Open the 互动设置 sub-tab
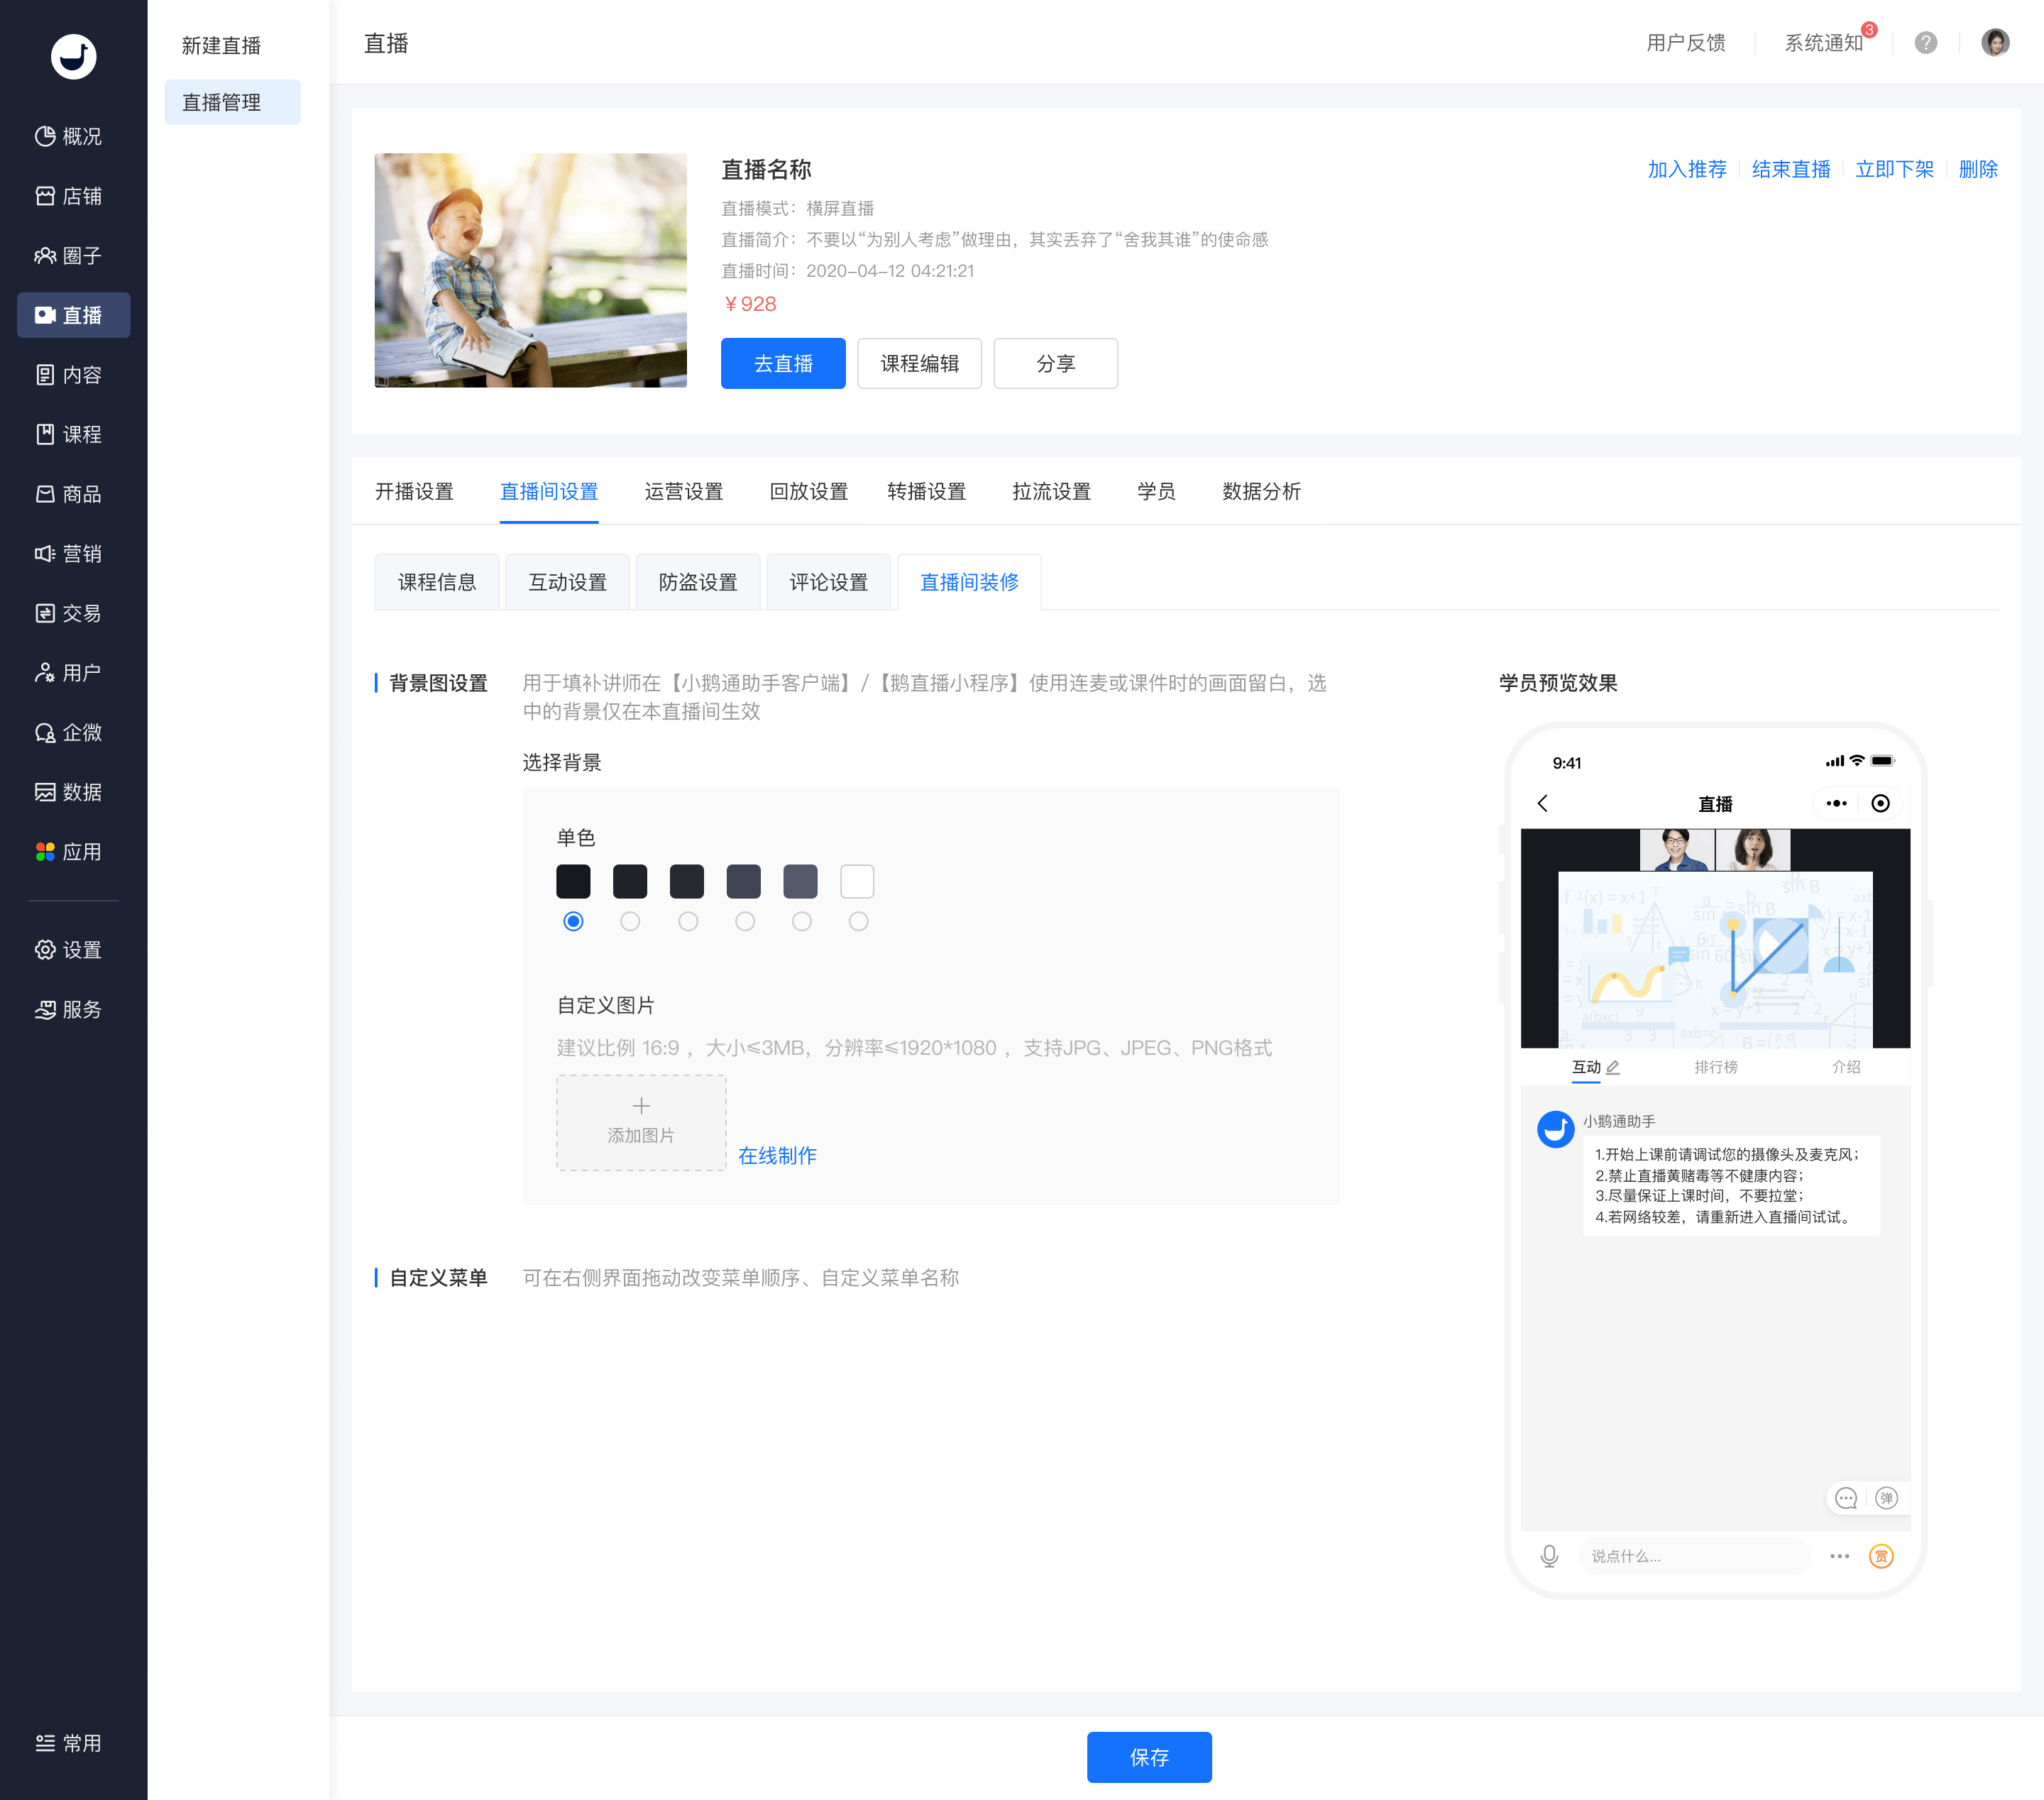Image resolution: width=2044 pixels, height=1800 pixels. 567,582
